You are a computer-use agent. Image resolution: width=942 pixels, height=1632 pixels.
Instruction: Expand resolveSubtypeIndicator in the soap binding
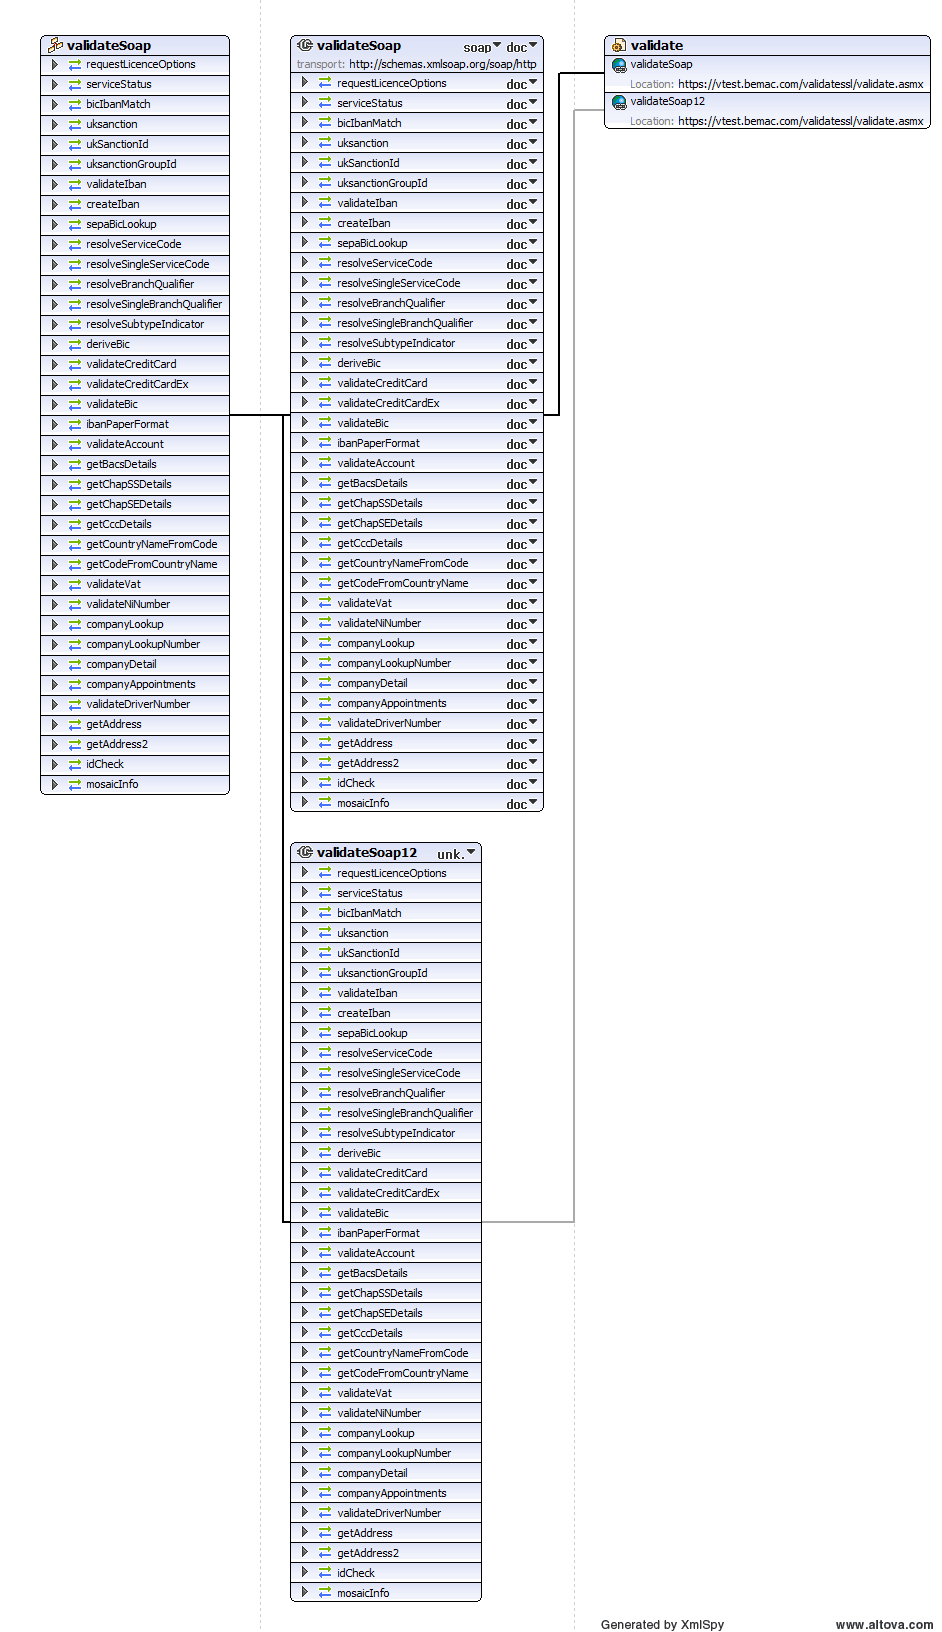(305, 342)
